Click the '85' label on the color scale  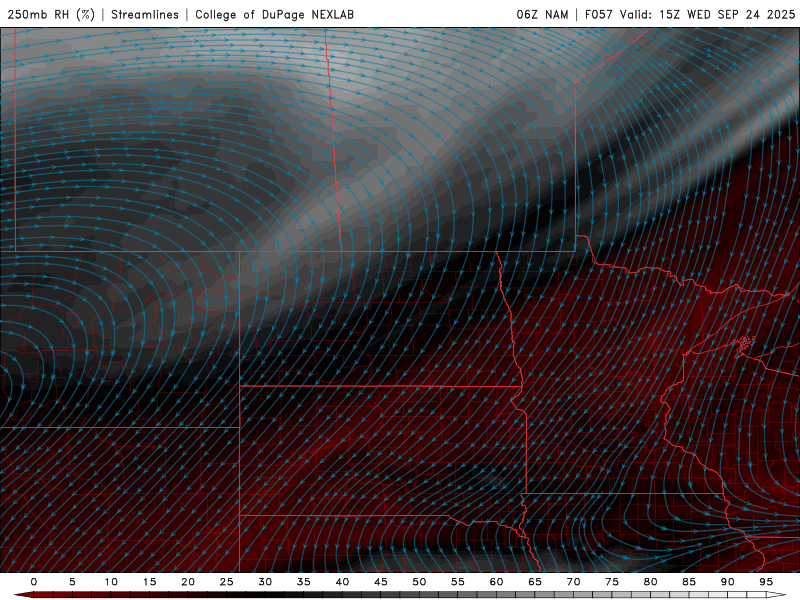(x=689, y=582)
